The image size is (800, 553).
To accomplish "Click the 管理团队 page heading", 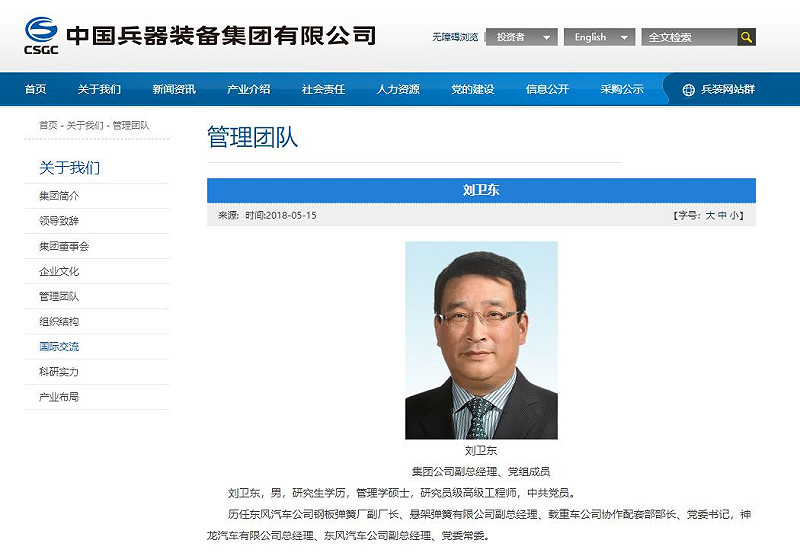I will coord(253,138).
